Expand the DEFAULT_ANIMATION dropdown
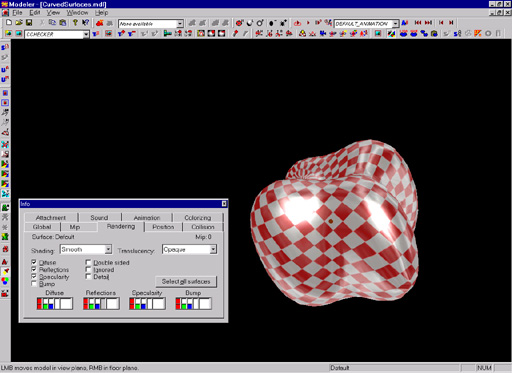This screenshot has height=373, width=512. click(395, 24)
